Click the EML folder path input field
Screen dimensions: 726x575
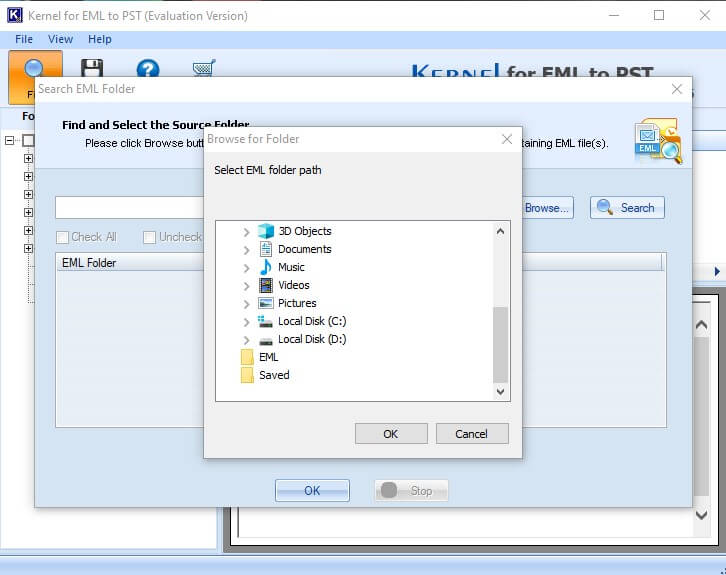(129, 208)
